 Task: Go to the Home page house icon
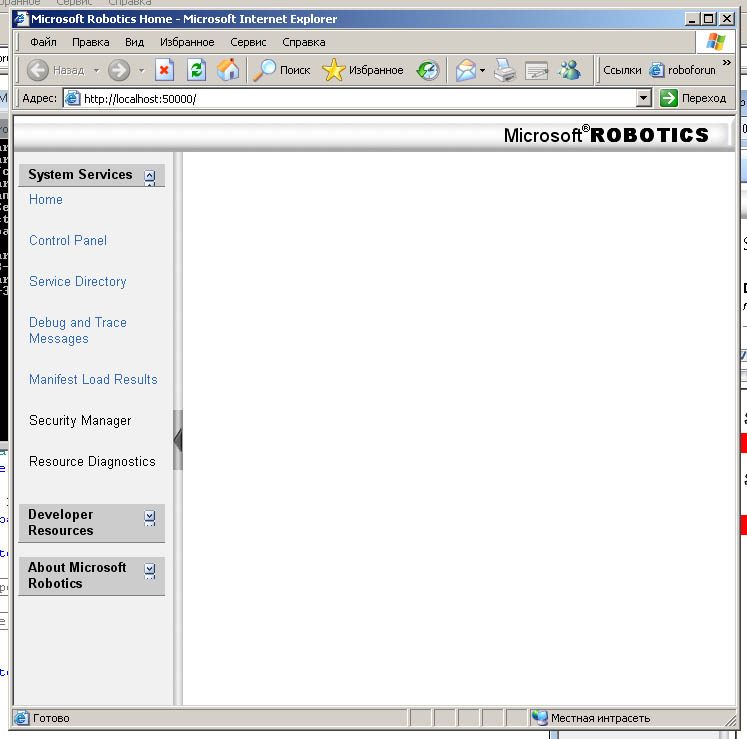228,71
